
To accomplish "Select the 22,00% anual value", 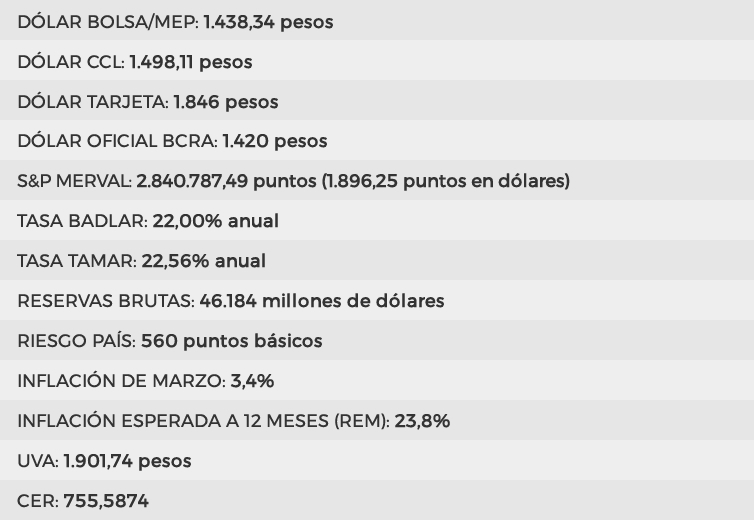I will (215, 221).
